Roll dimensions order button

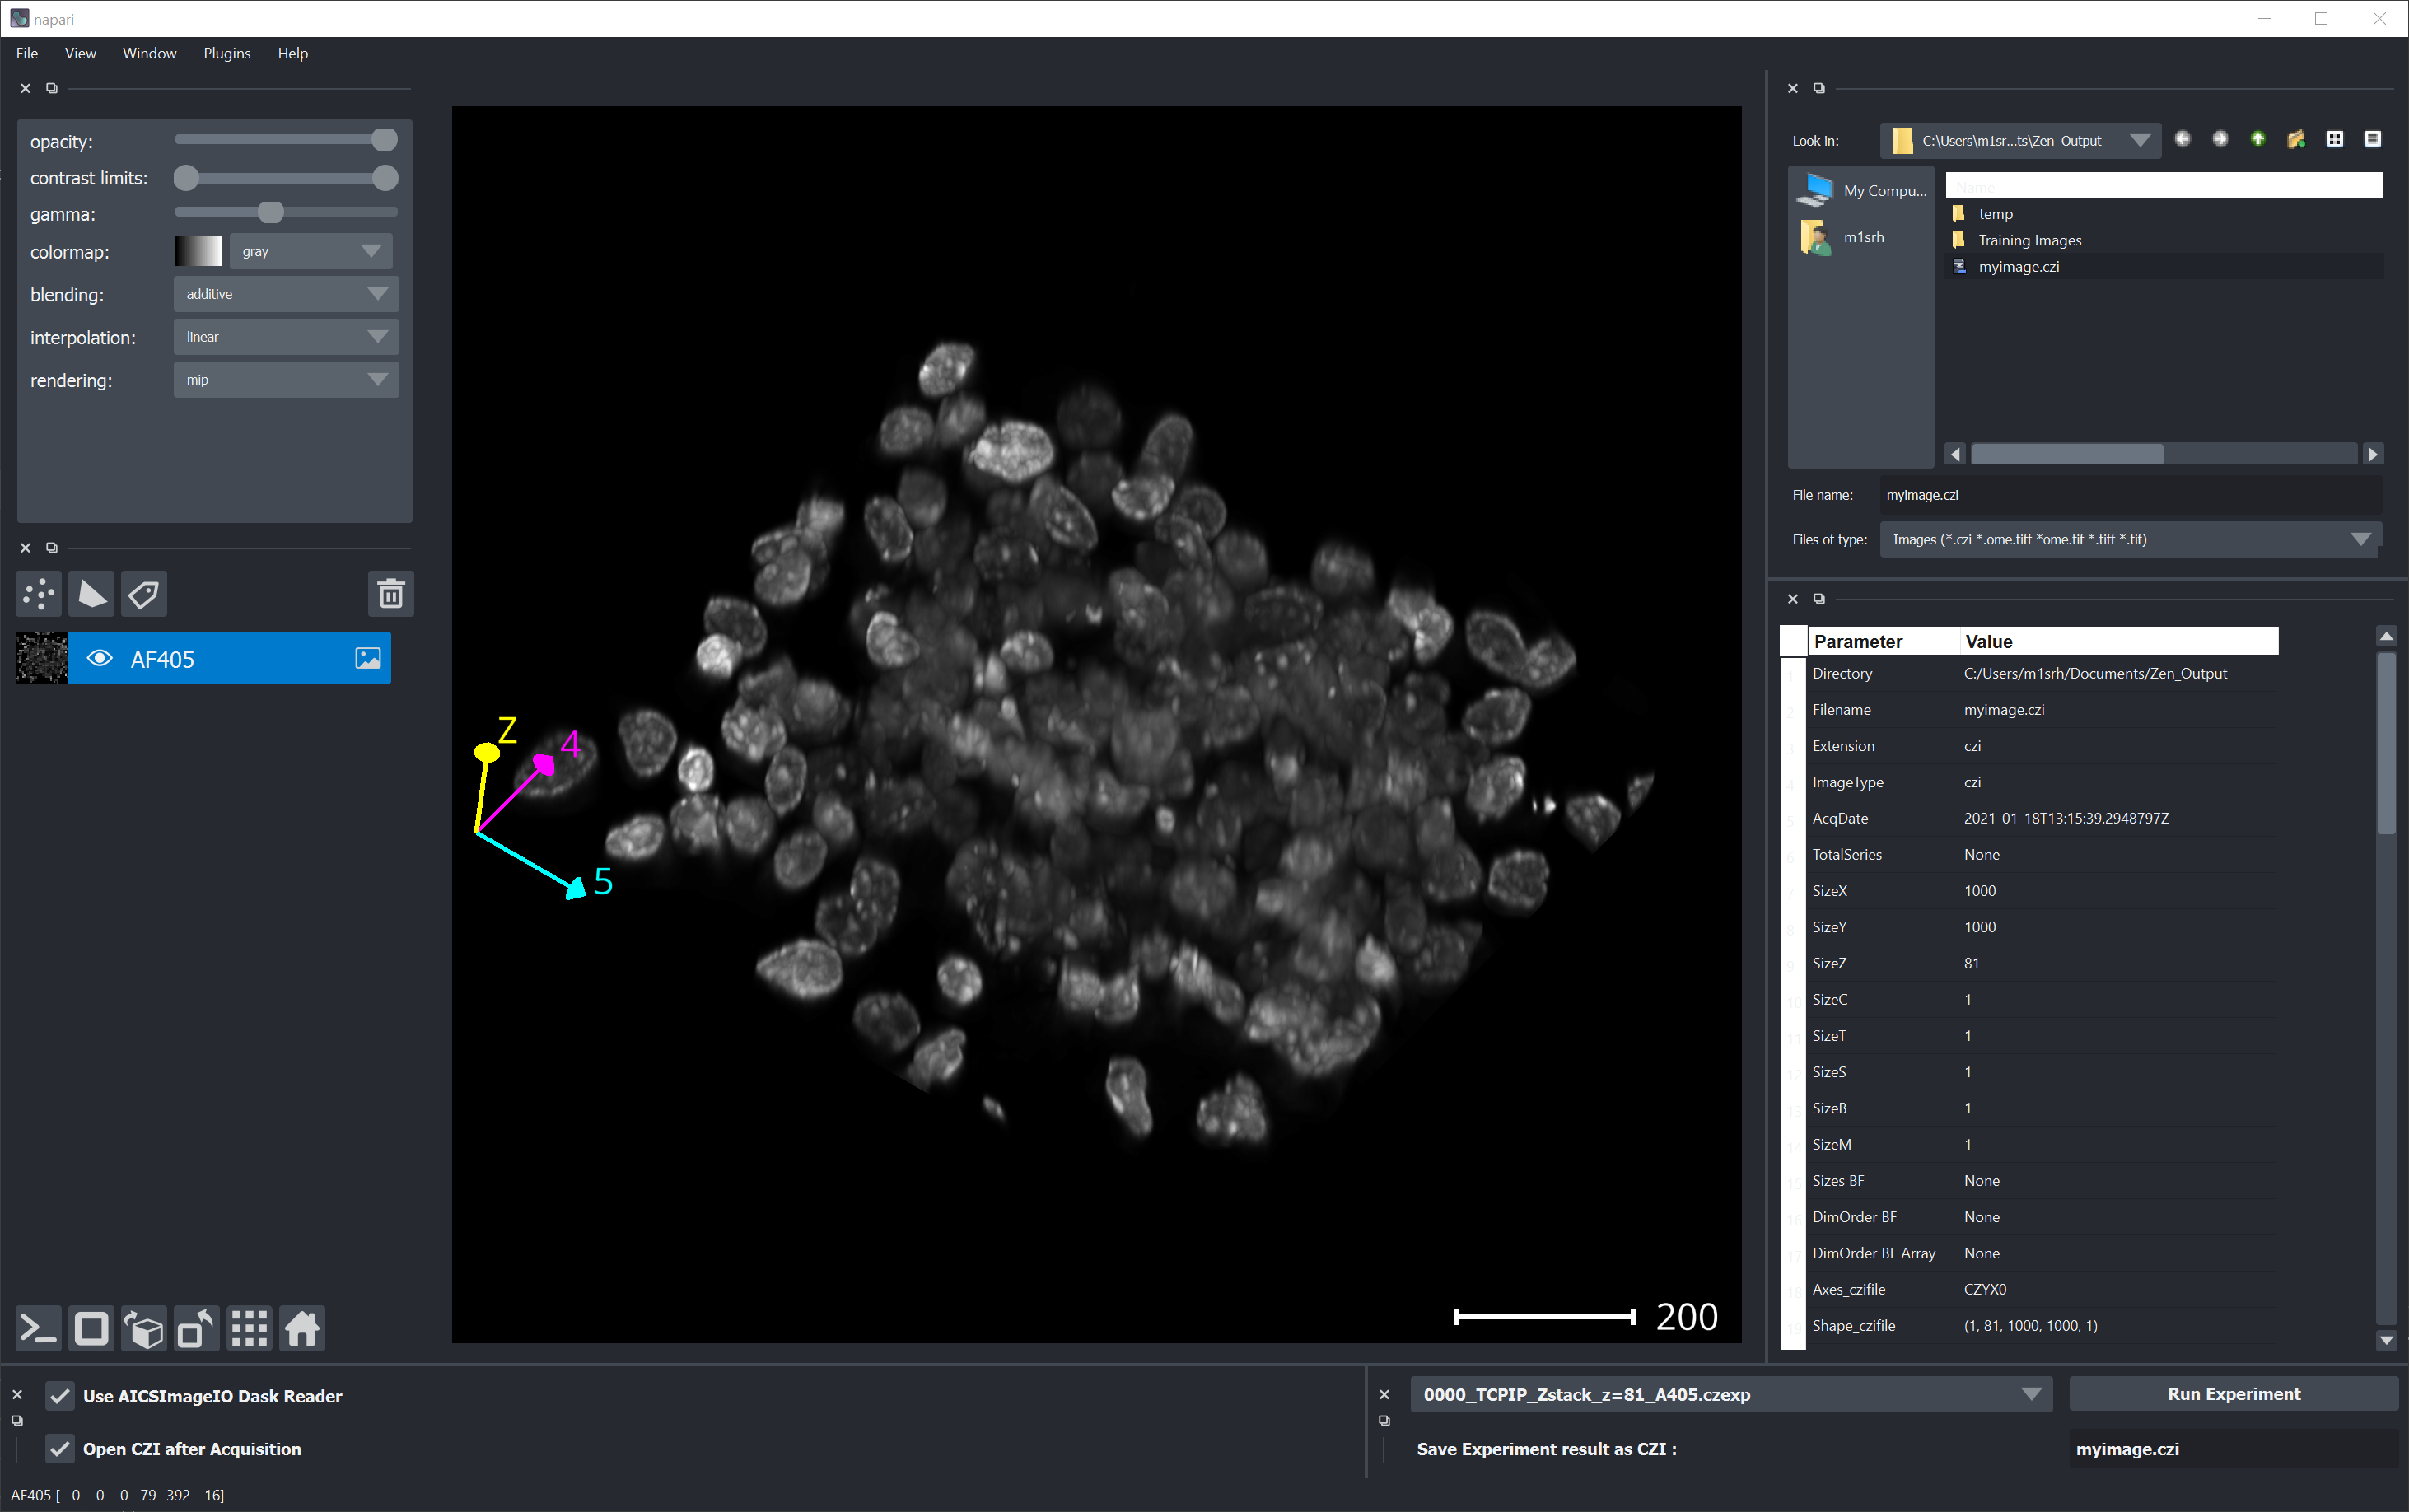[x=144, y=1329]
